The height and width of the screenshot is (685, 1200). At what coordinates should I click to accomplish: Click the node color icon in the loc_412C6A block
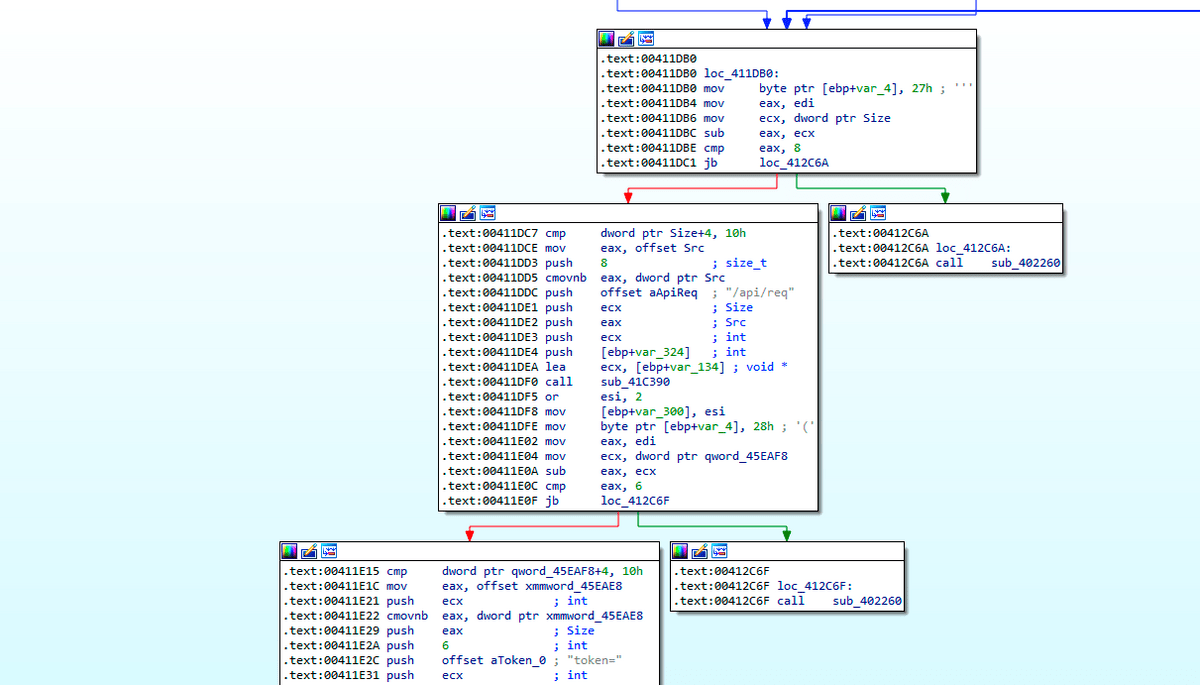point(838,213)
